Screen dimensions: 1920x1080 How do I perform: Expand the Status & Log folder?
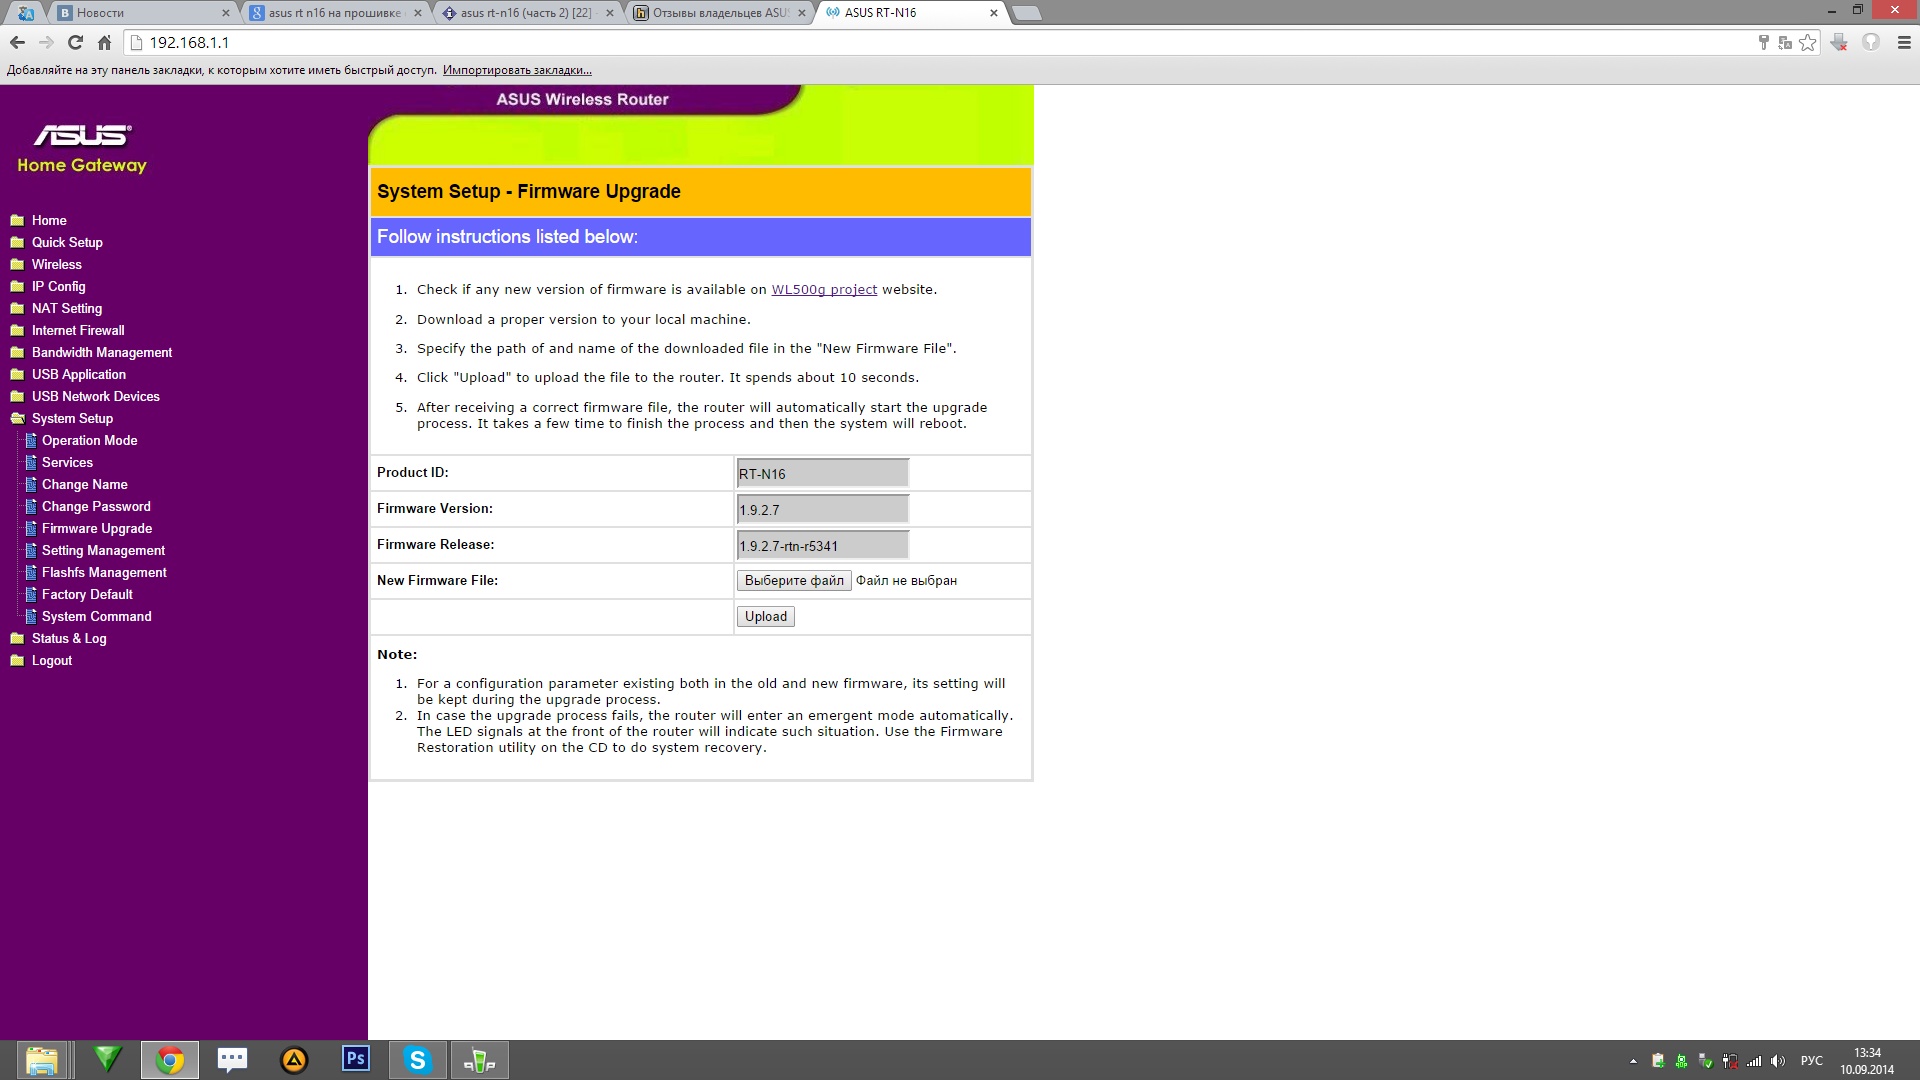(68, 638)
